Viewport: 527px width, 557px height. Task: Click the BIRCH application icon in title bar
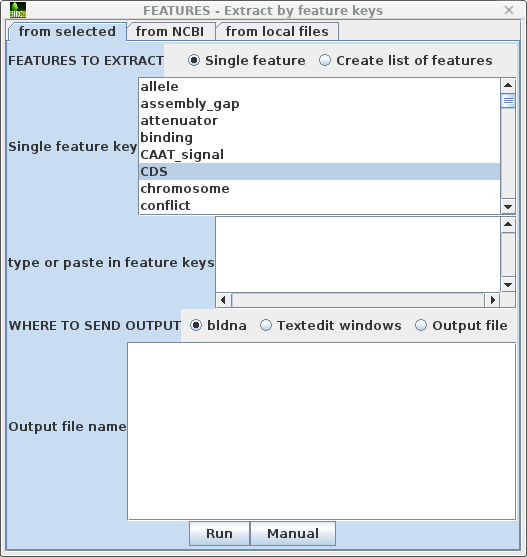pyautogui.click(x=17, y=10)
